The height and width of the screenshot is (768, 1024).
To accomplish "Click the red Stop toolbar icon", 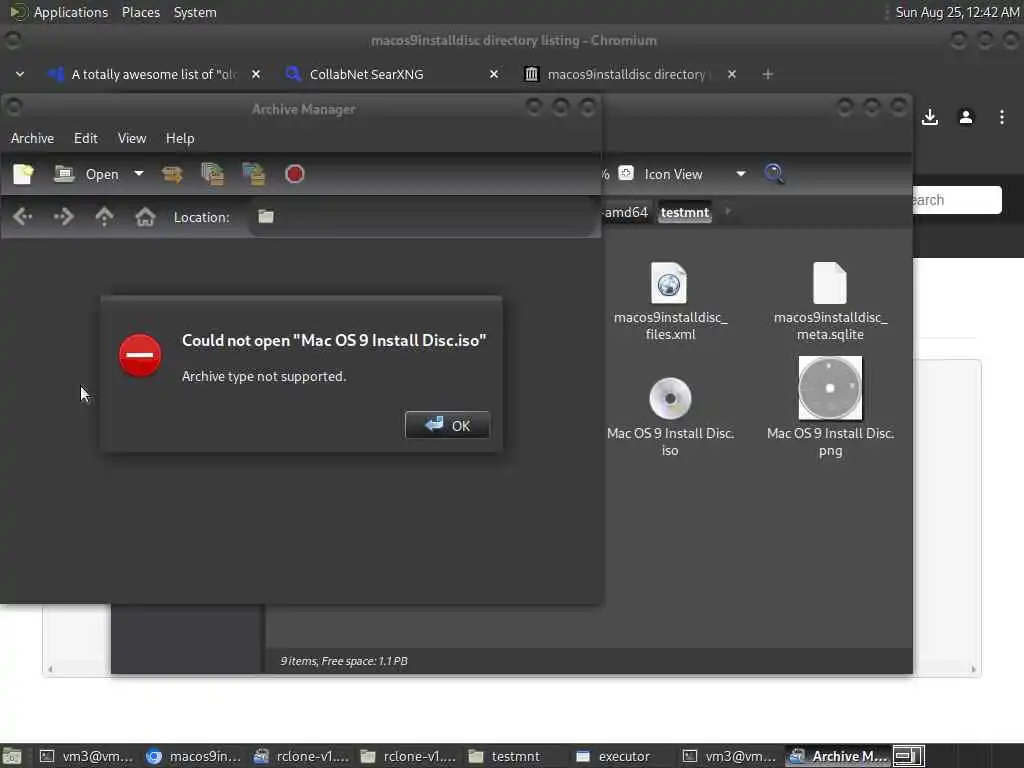I will [295, 174].
